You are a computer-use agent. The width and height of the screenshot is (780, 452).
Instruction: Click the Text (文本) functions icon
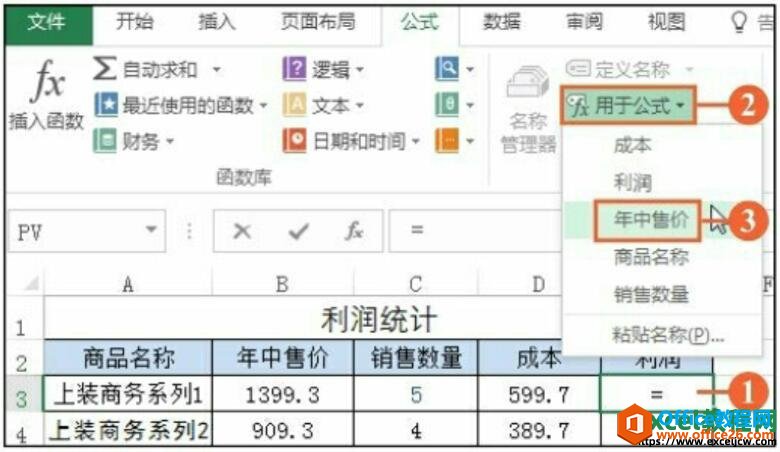pos(294,104)
